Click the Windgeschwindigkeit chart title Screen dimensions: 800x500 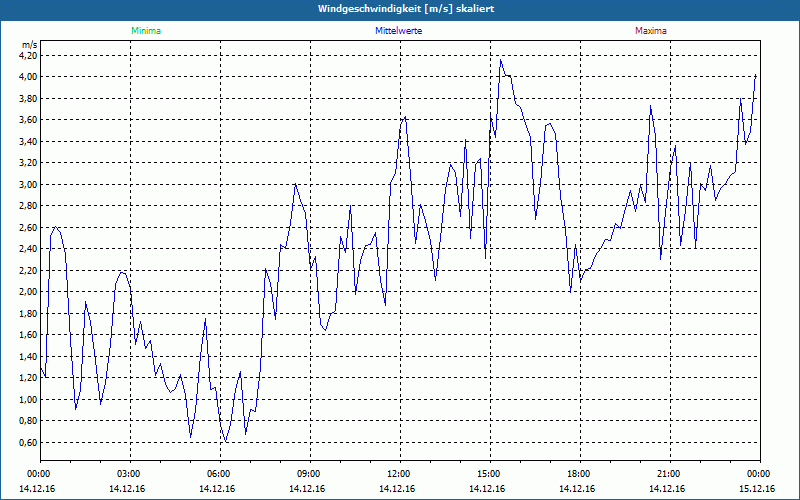[406, 9]
